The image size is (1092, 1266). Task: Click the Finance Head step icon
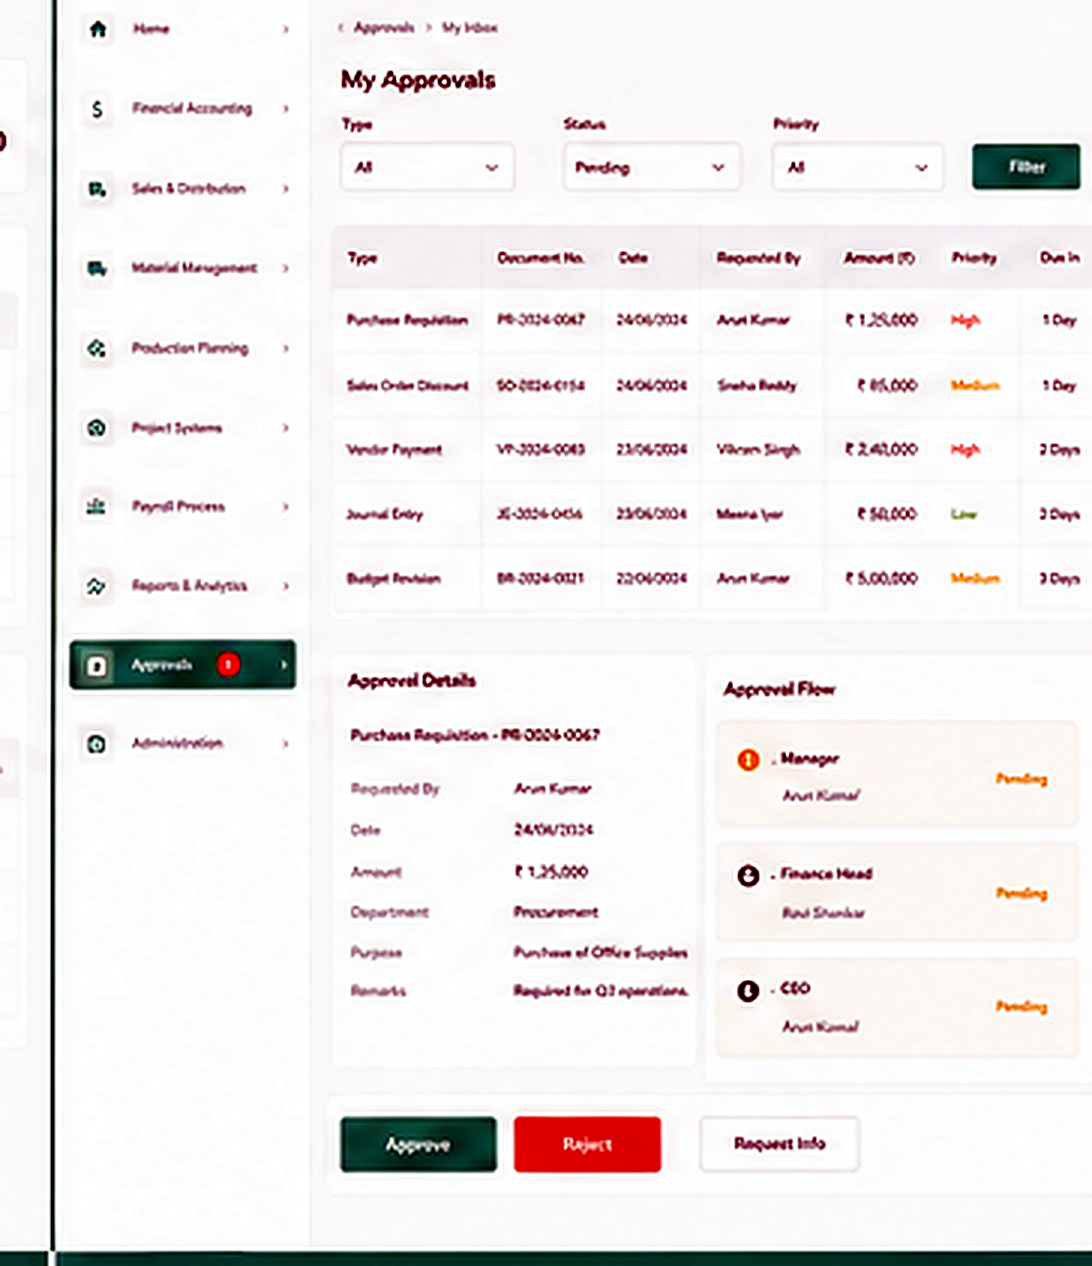point(748,875)
